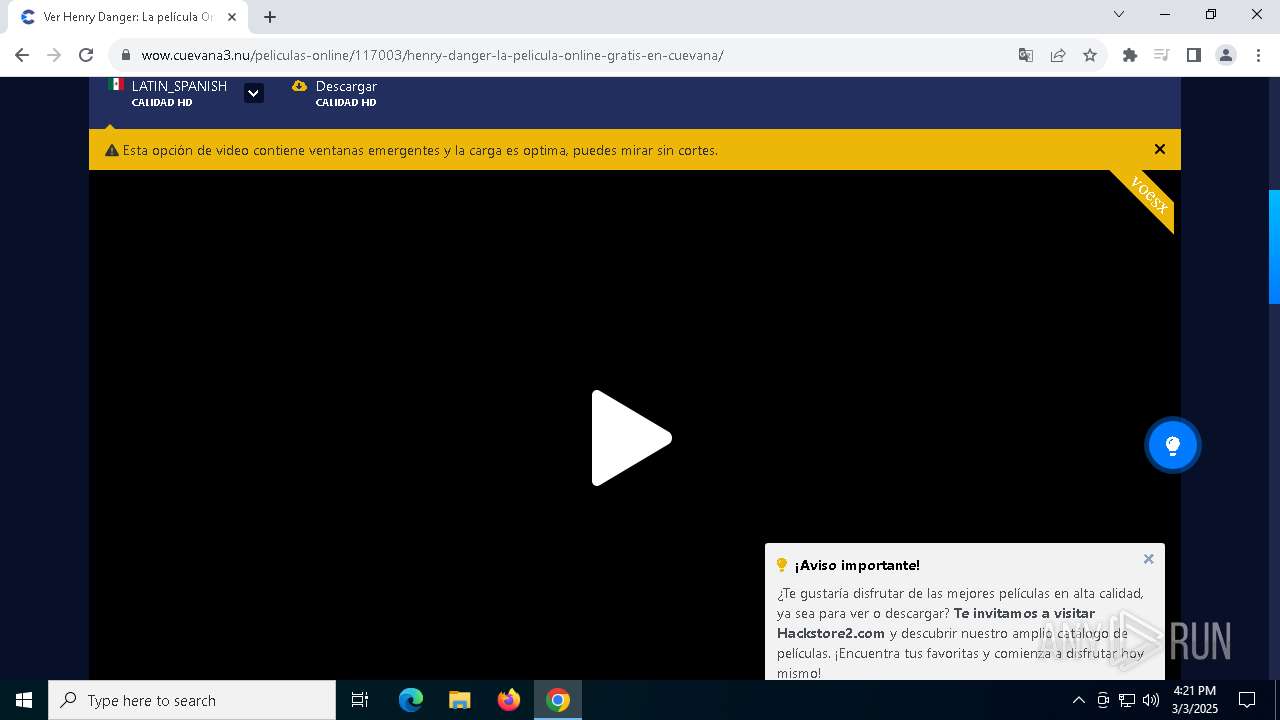Translate this page icon
This screenshot has height=720, width=1280.
[1026, 55]
